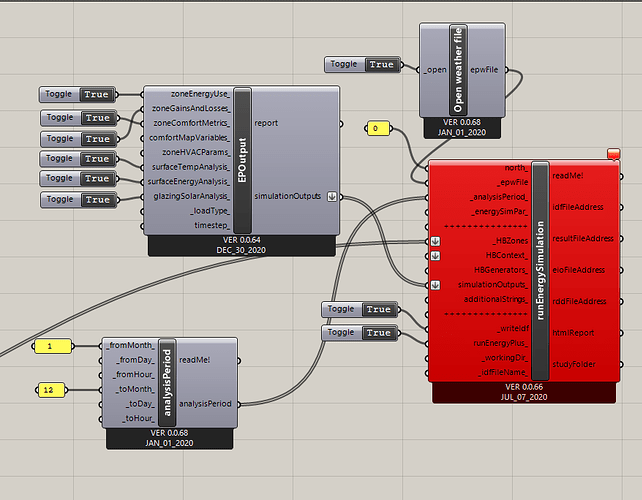Click the arrow icon next to _HBZones

click(435, 241)
